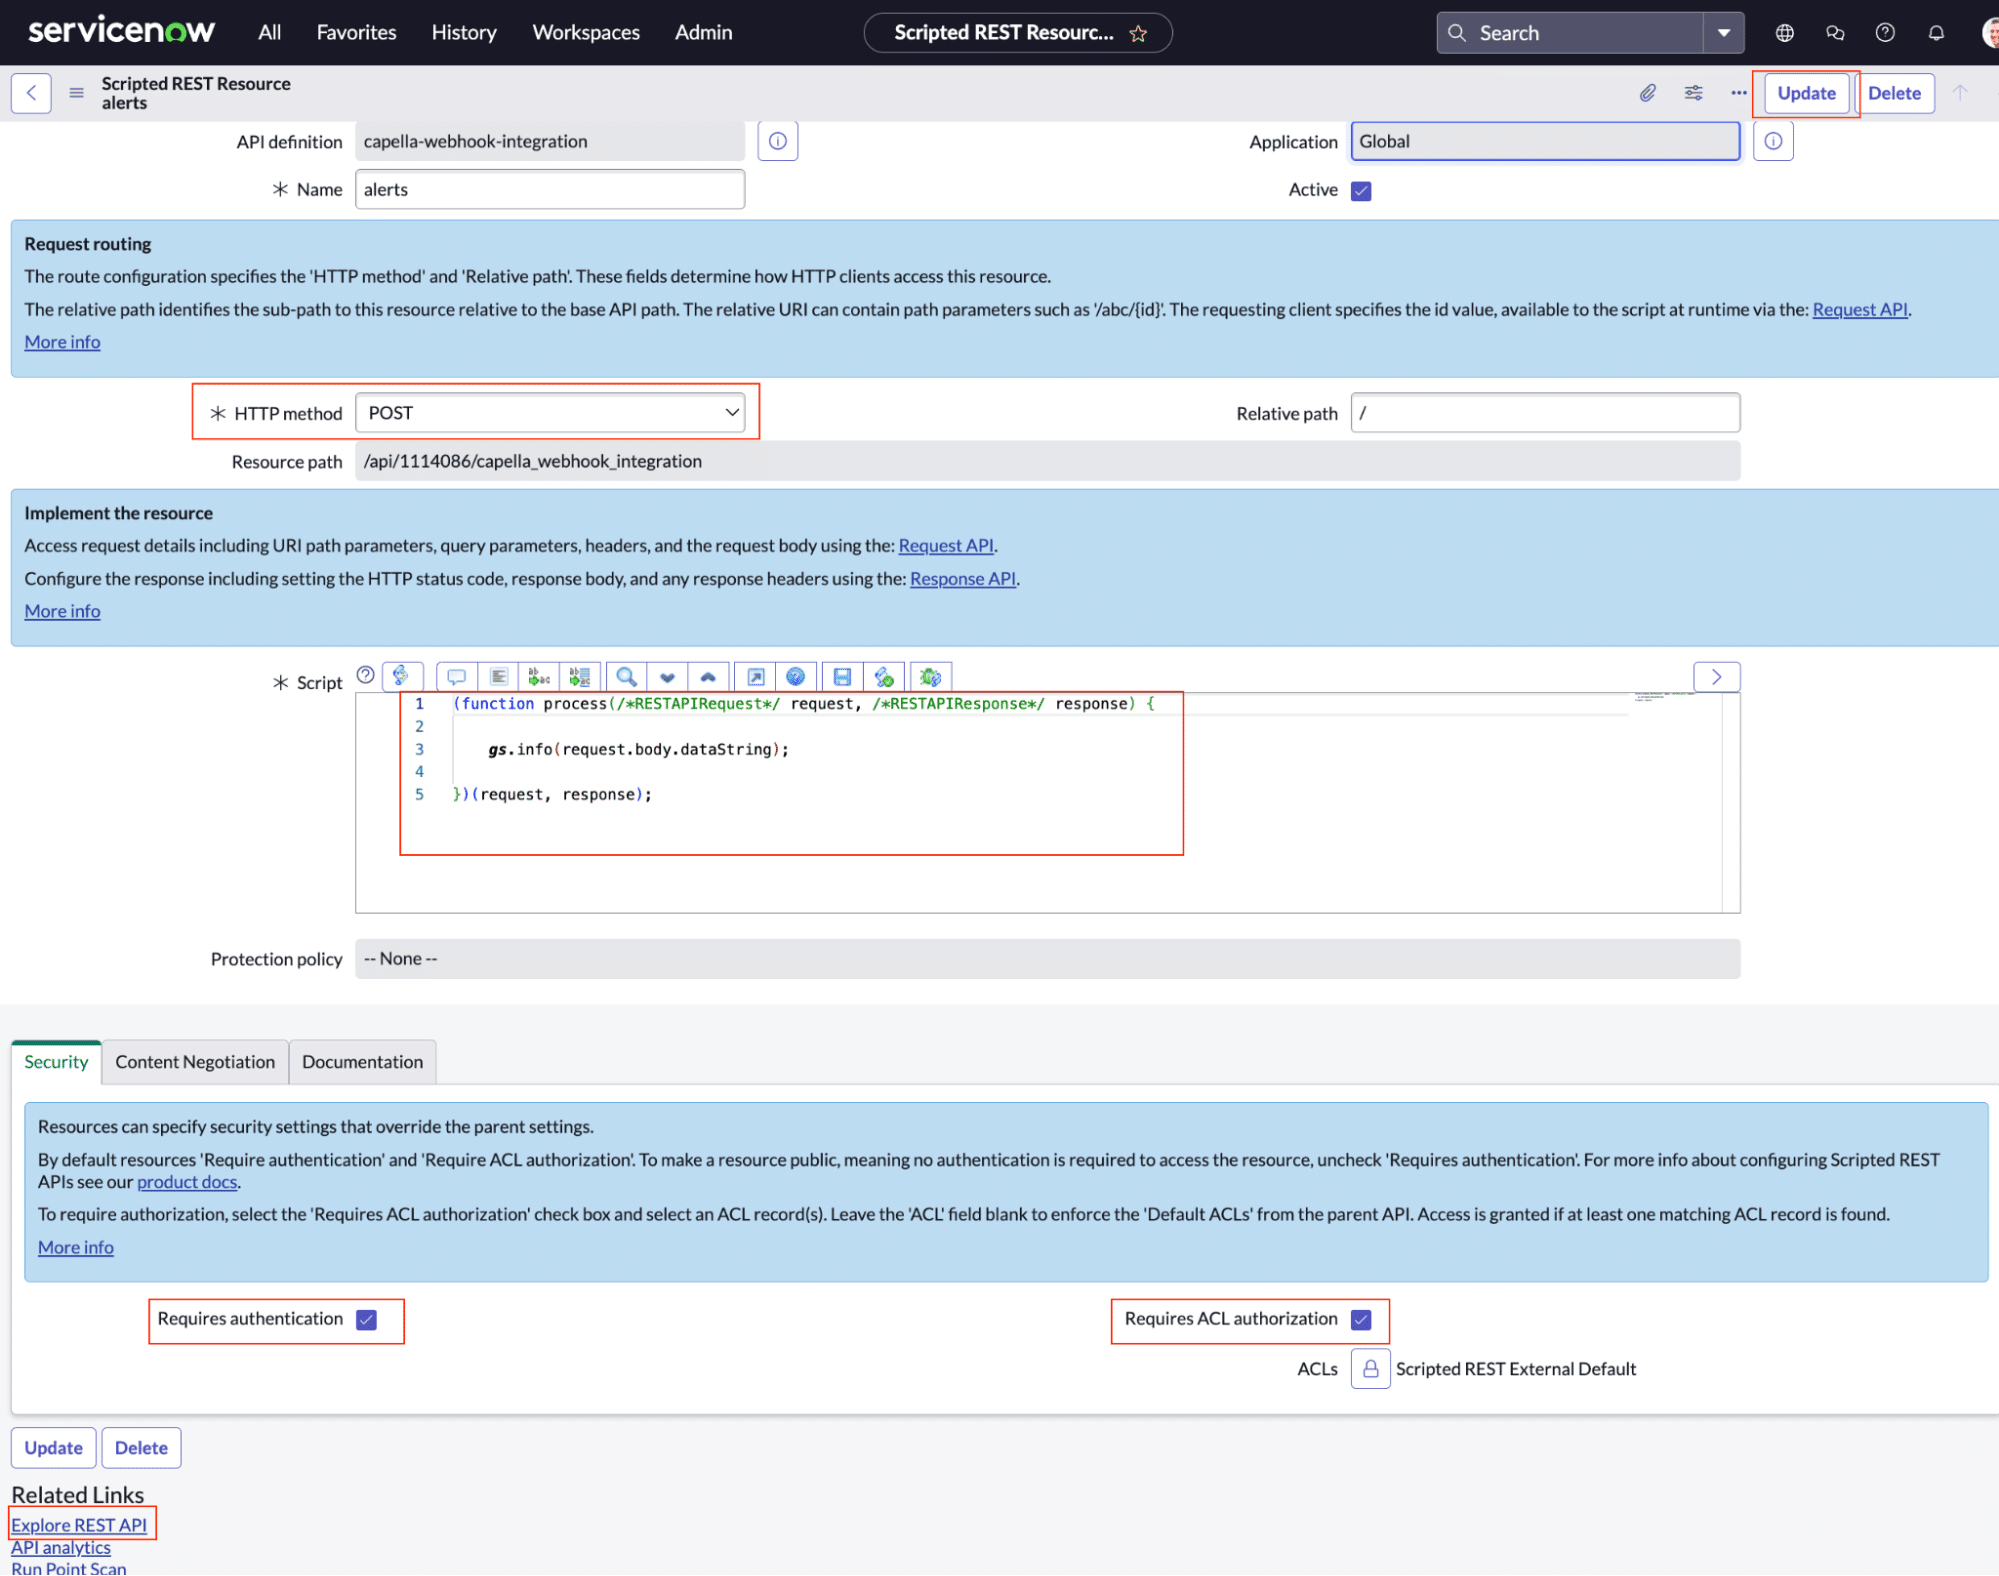Open the script search tool (magnifying glass)
1999x1576 pixels.
click(627, 677)
